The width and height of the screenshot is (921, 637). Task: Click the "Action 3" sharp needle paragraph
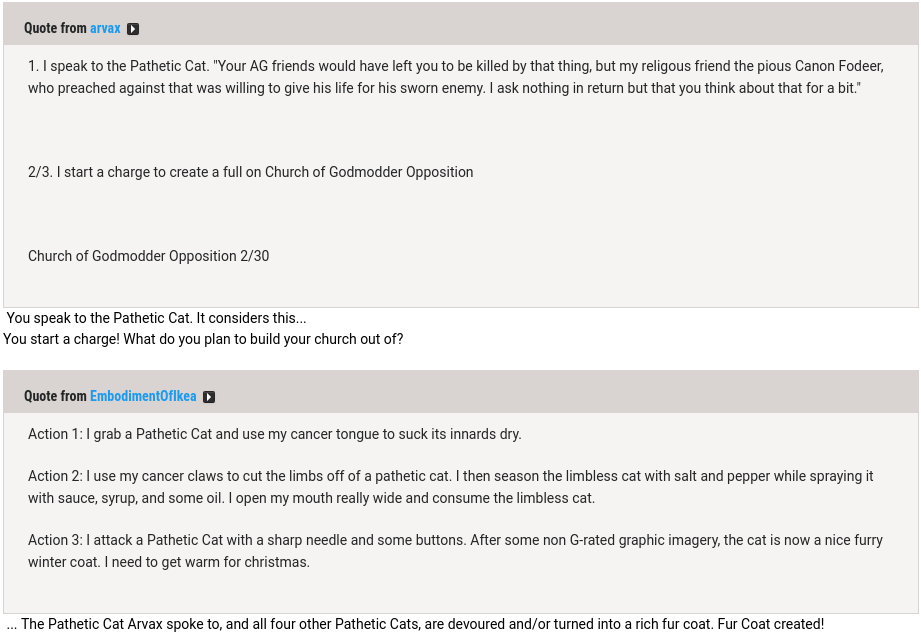[455, 540]
